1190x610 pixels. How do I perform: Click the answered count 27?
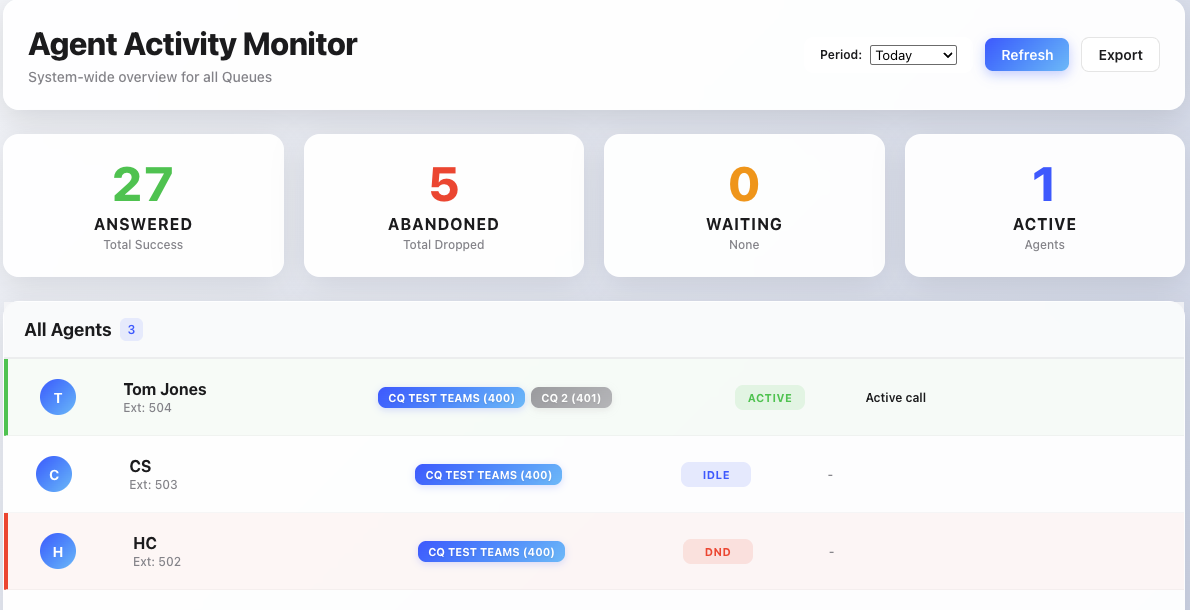tap(143, 184)
